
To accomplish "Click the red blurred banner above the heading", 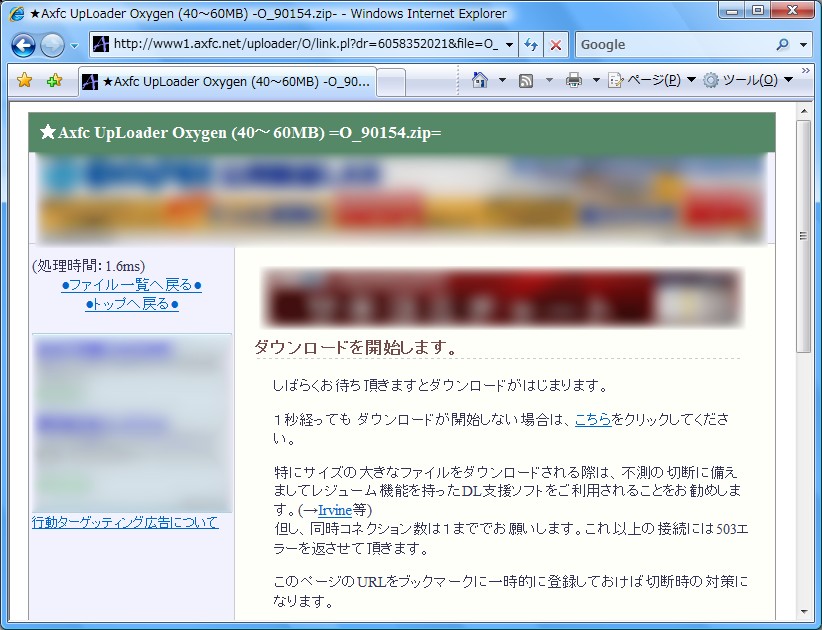I will tap(502, 297).
